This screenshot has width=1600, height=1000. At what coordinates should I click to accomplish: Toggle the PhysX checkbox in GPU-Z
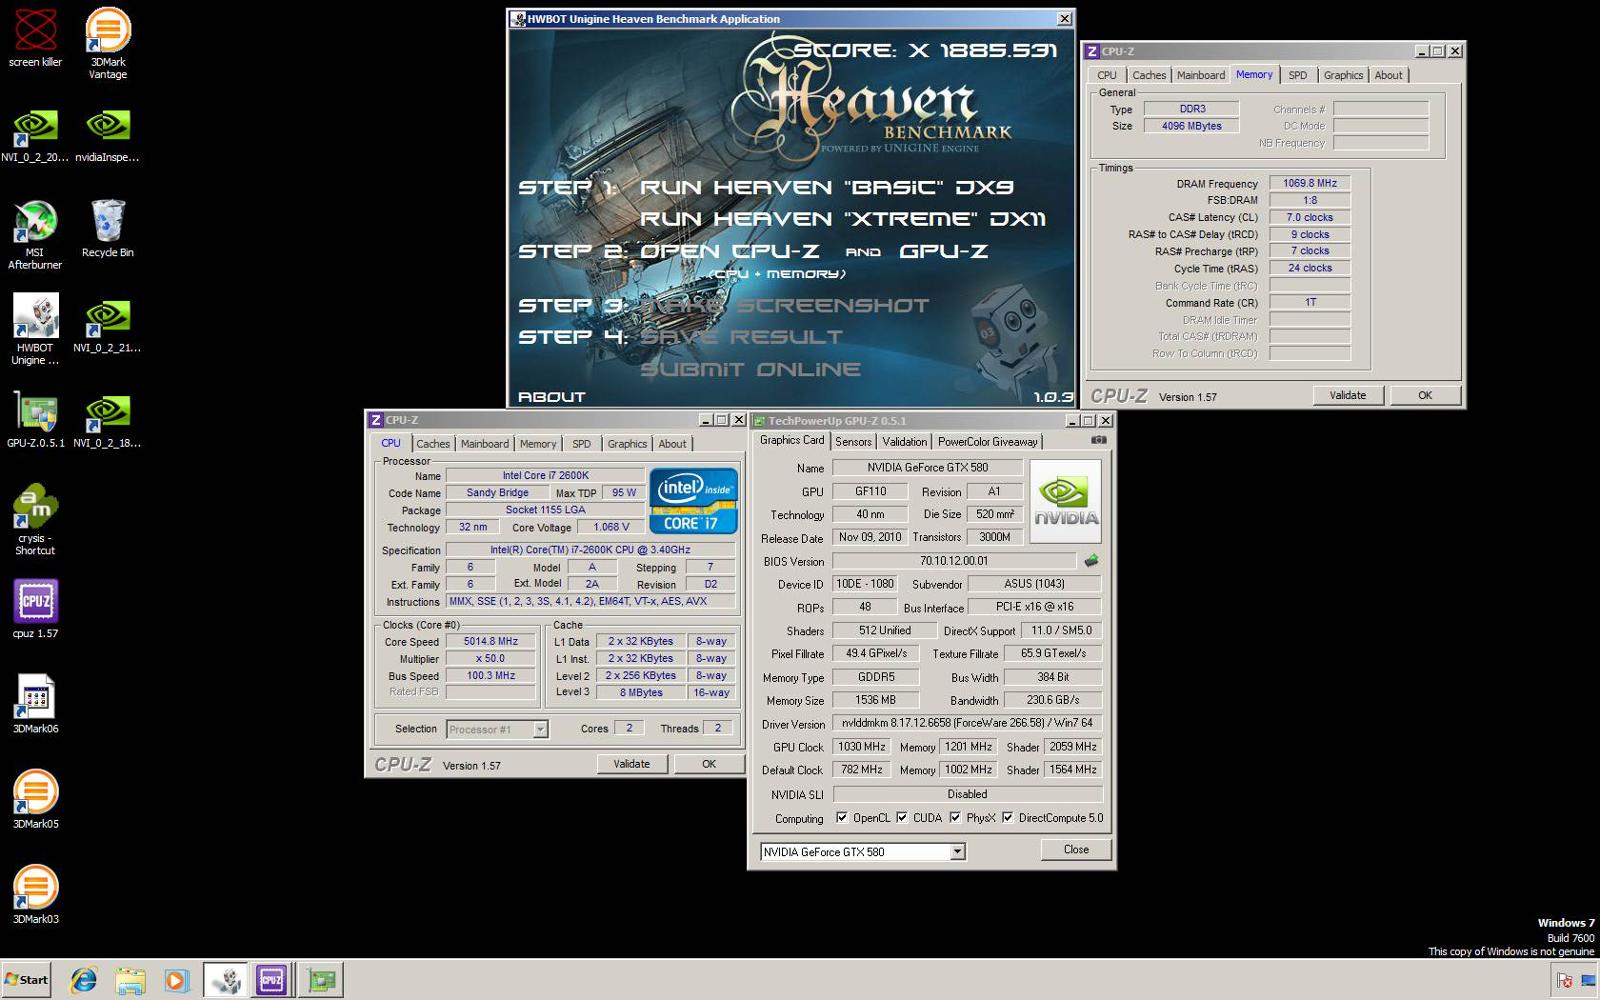tap(955, 818)
